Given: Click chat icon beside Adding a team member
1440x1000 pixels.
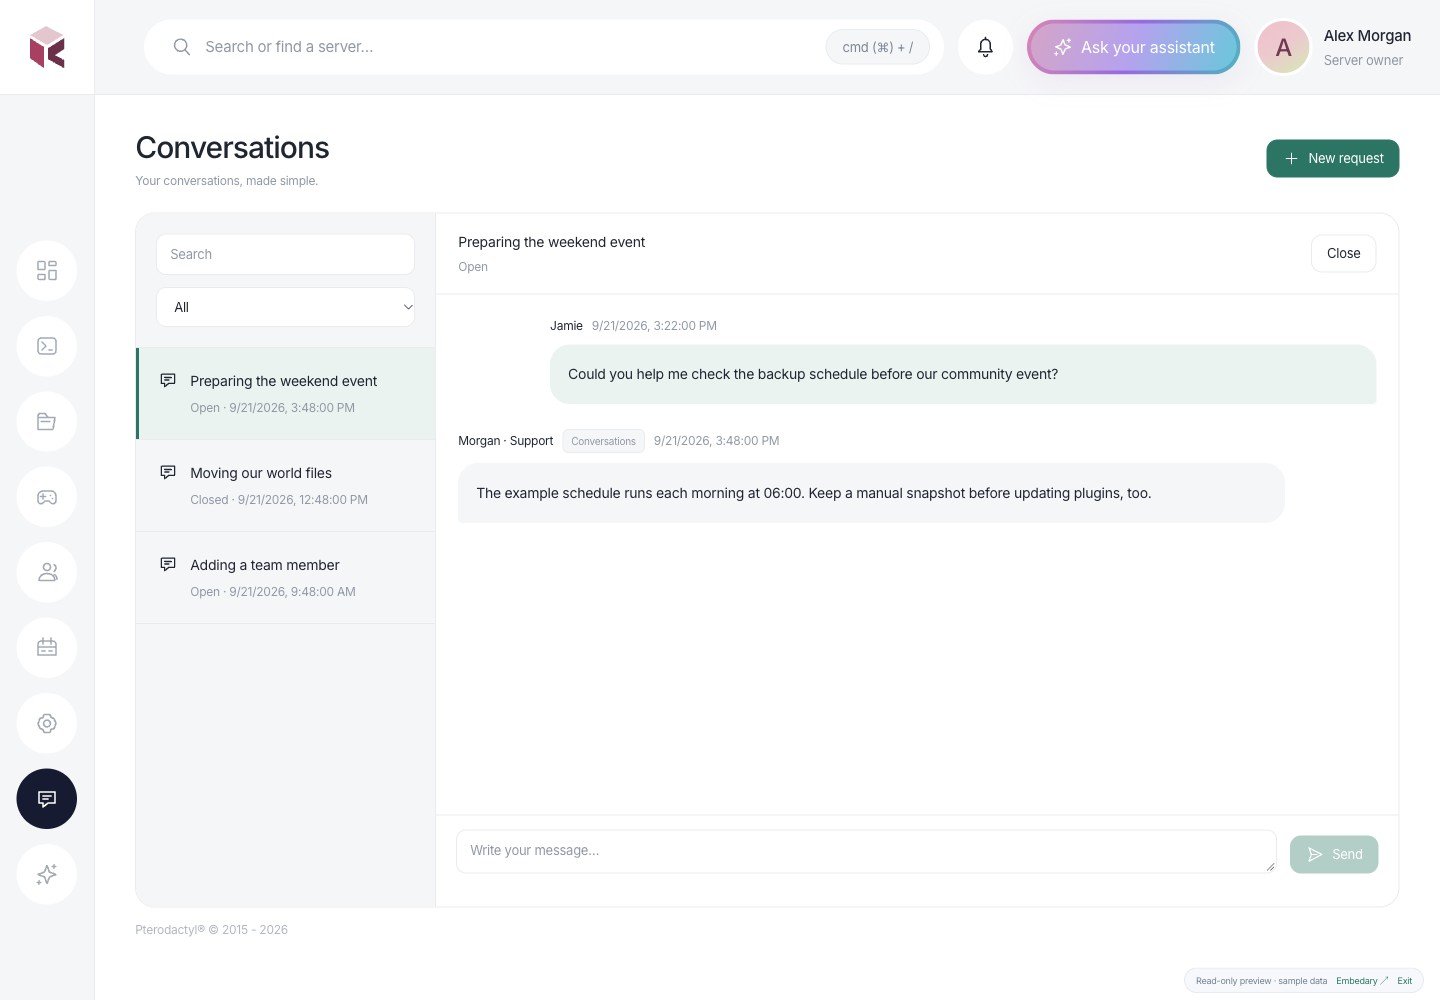Looking at the screenshot, I should coord(168,564).
